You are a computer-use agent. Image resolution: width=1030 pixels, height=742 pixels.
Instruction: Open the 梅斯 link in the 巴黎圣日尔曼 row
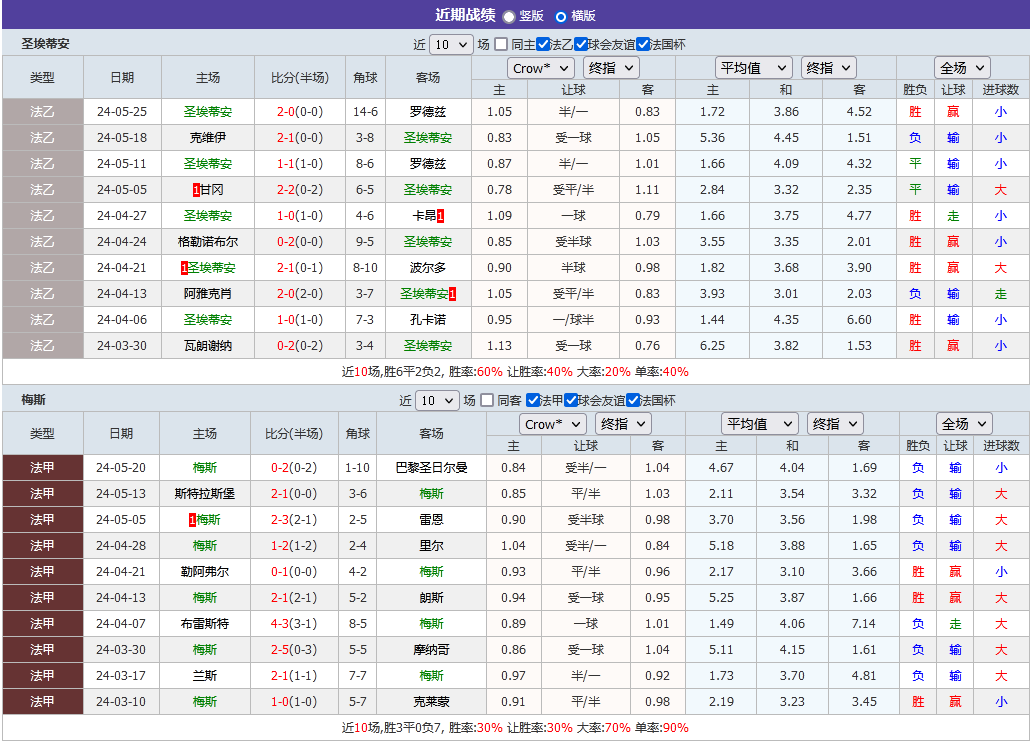click(x=204, y=467)
